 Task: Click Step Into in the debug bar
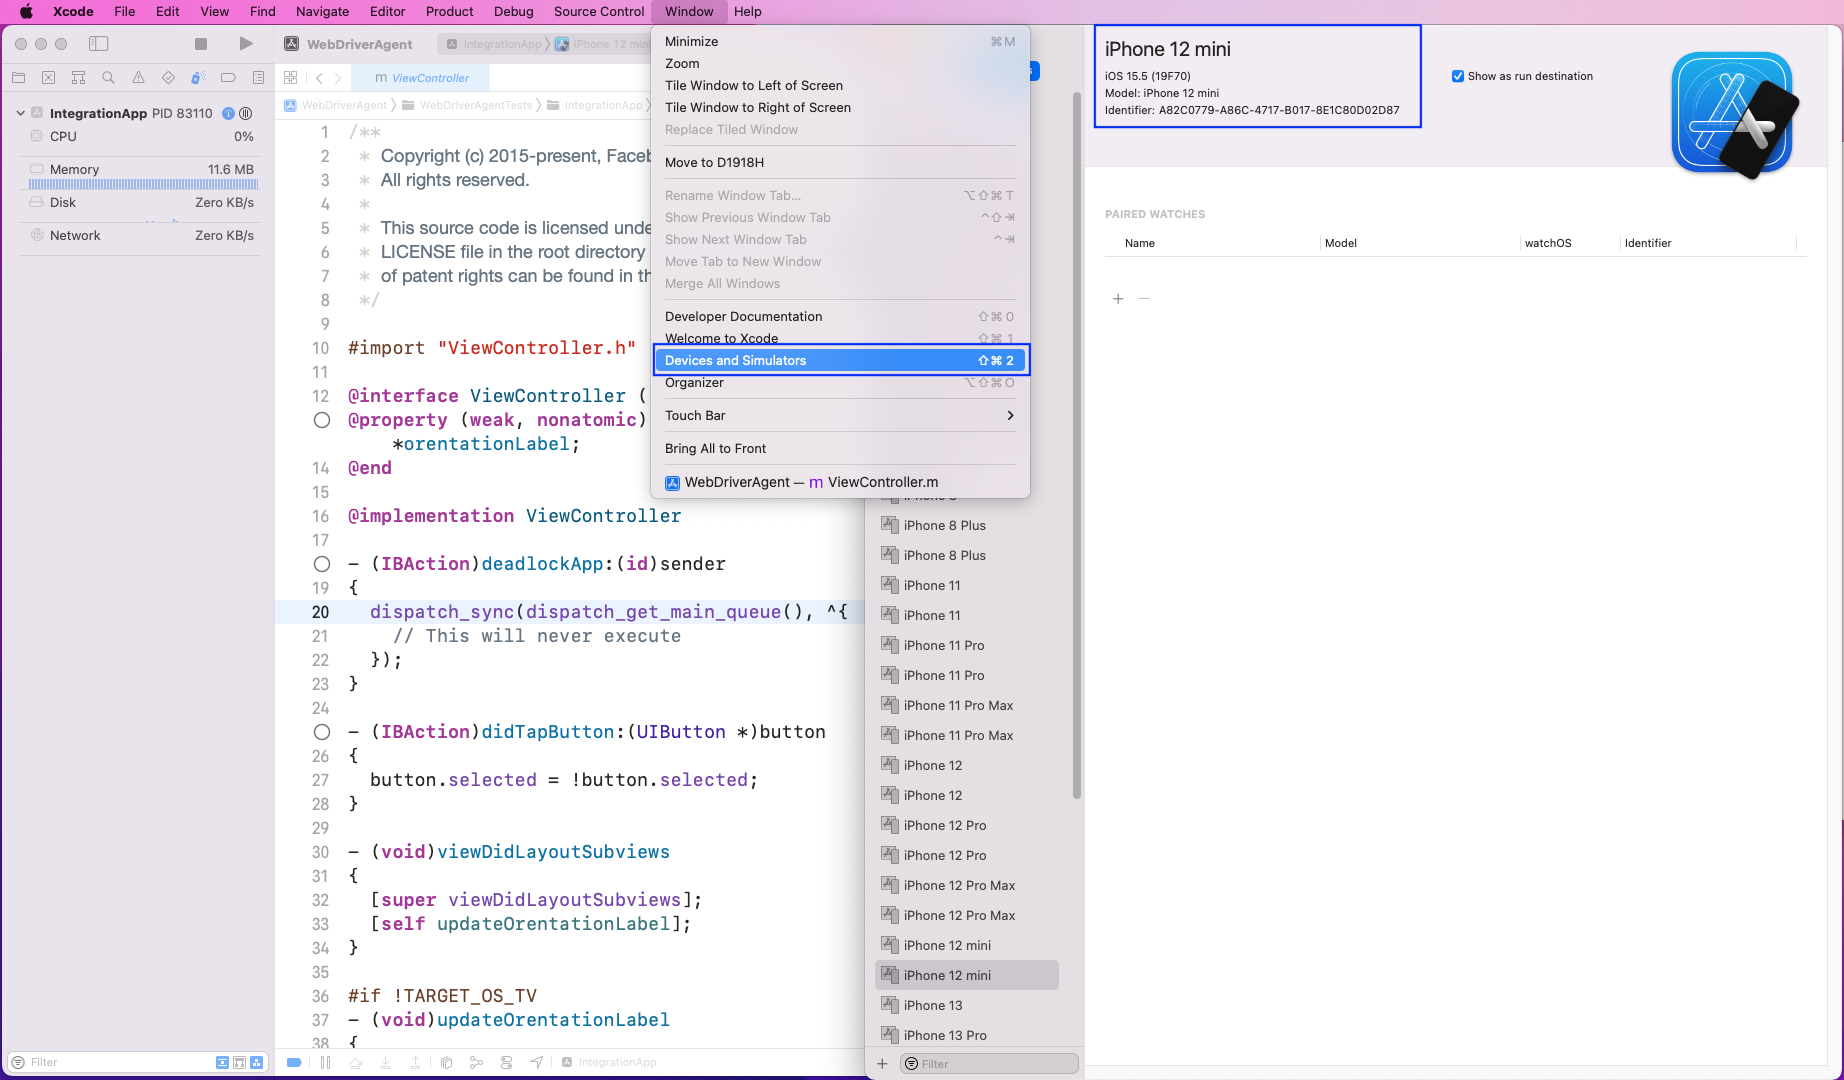click(x=385, y=1062)
